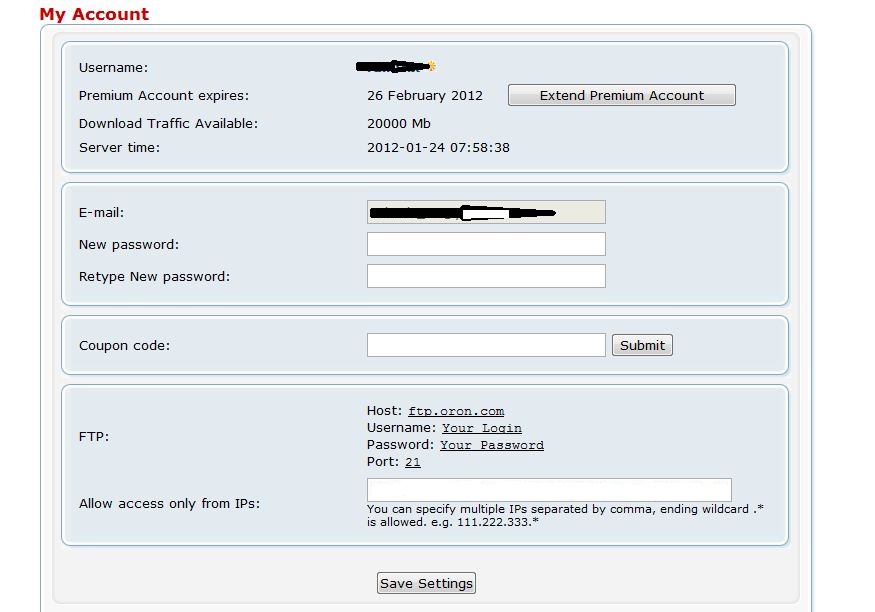The height and width of the screenshot is (612, 875).
Task: Click the Extend Premium Account button
Action: pyautogui.click(x=622, y=95)
